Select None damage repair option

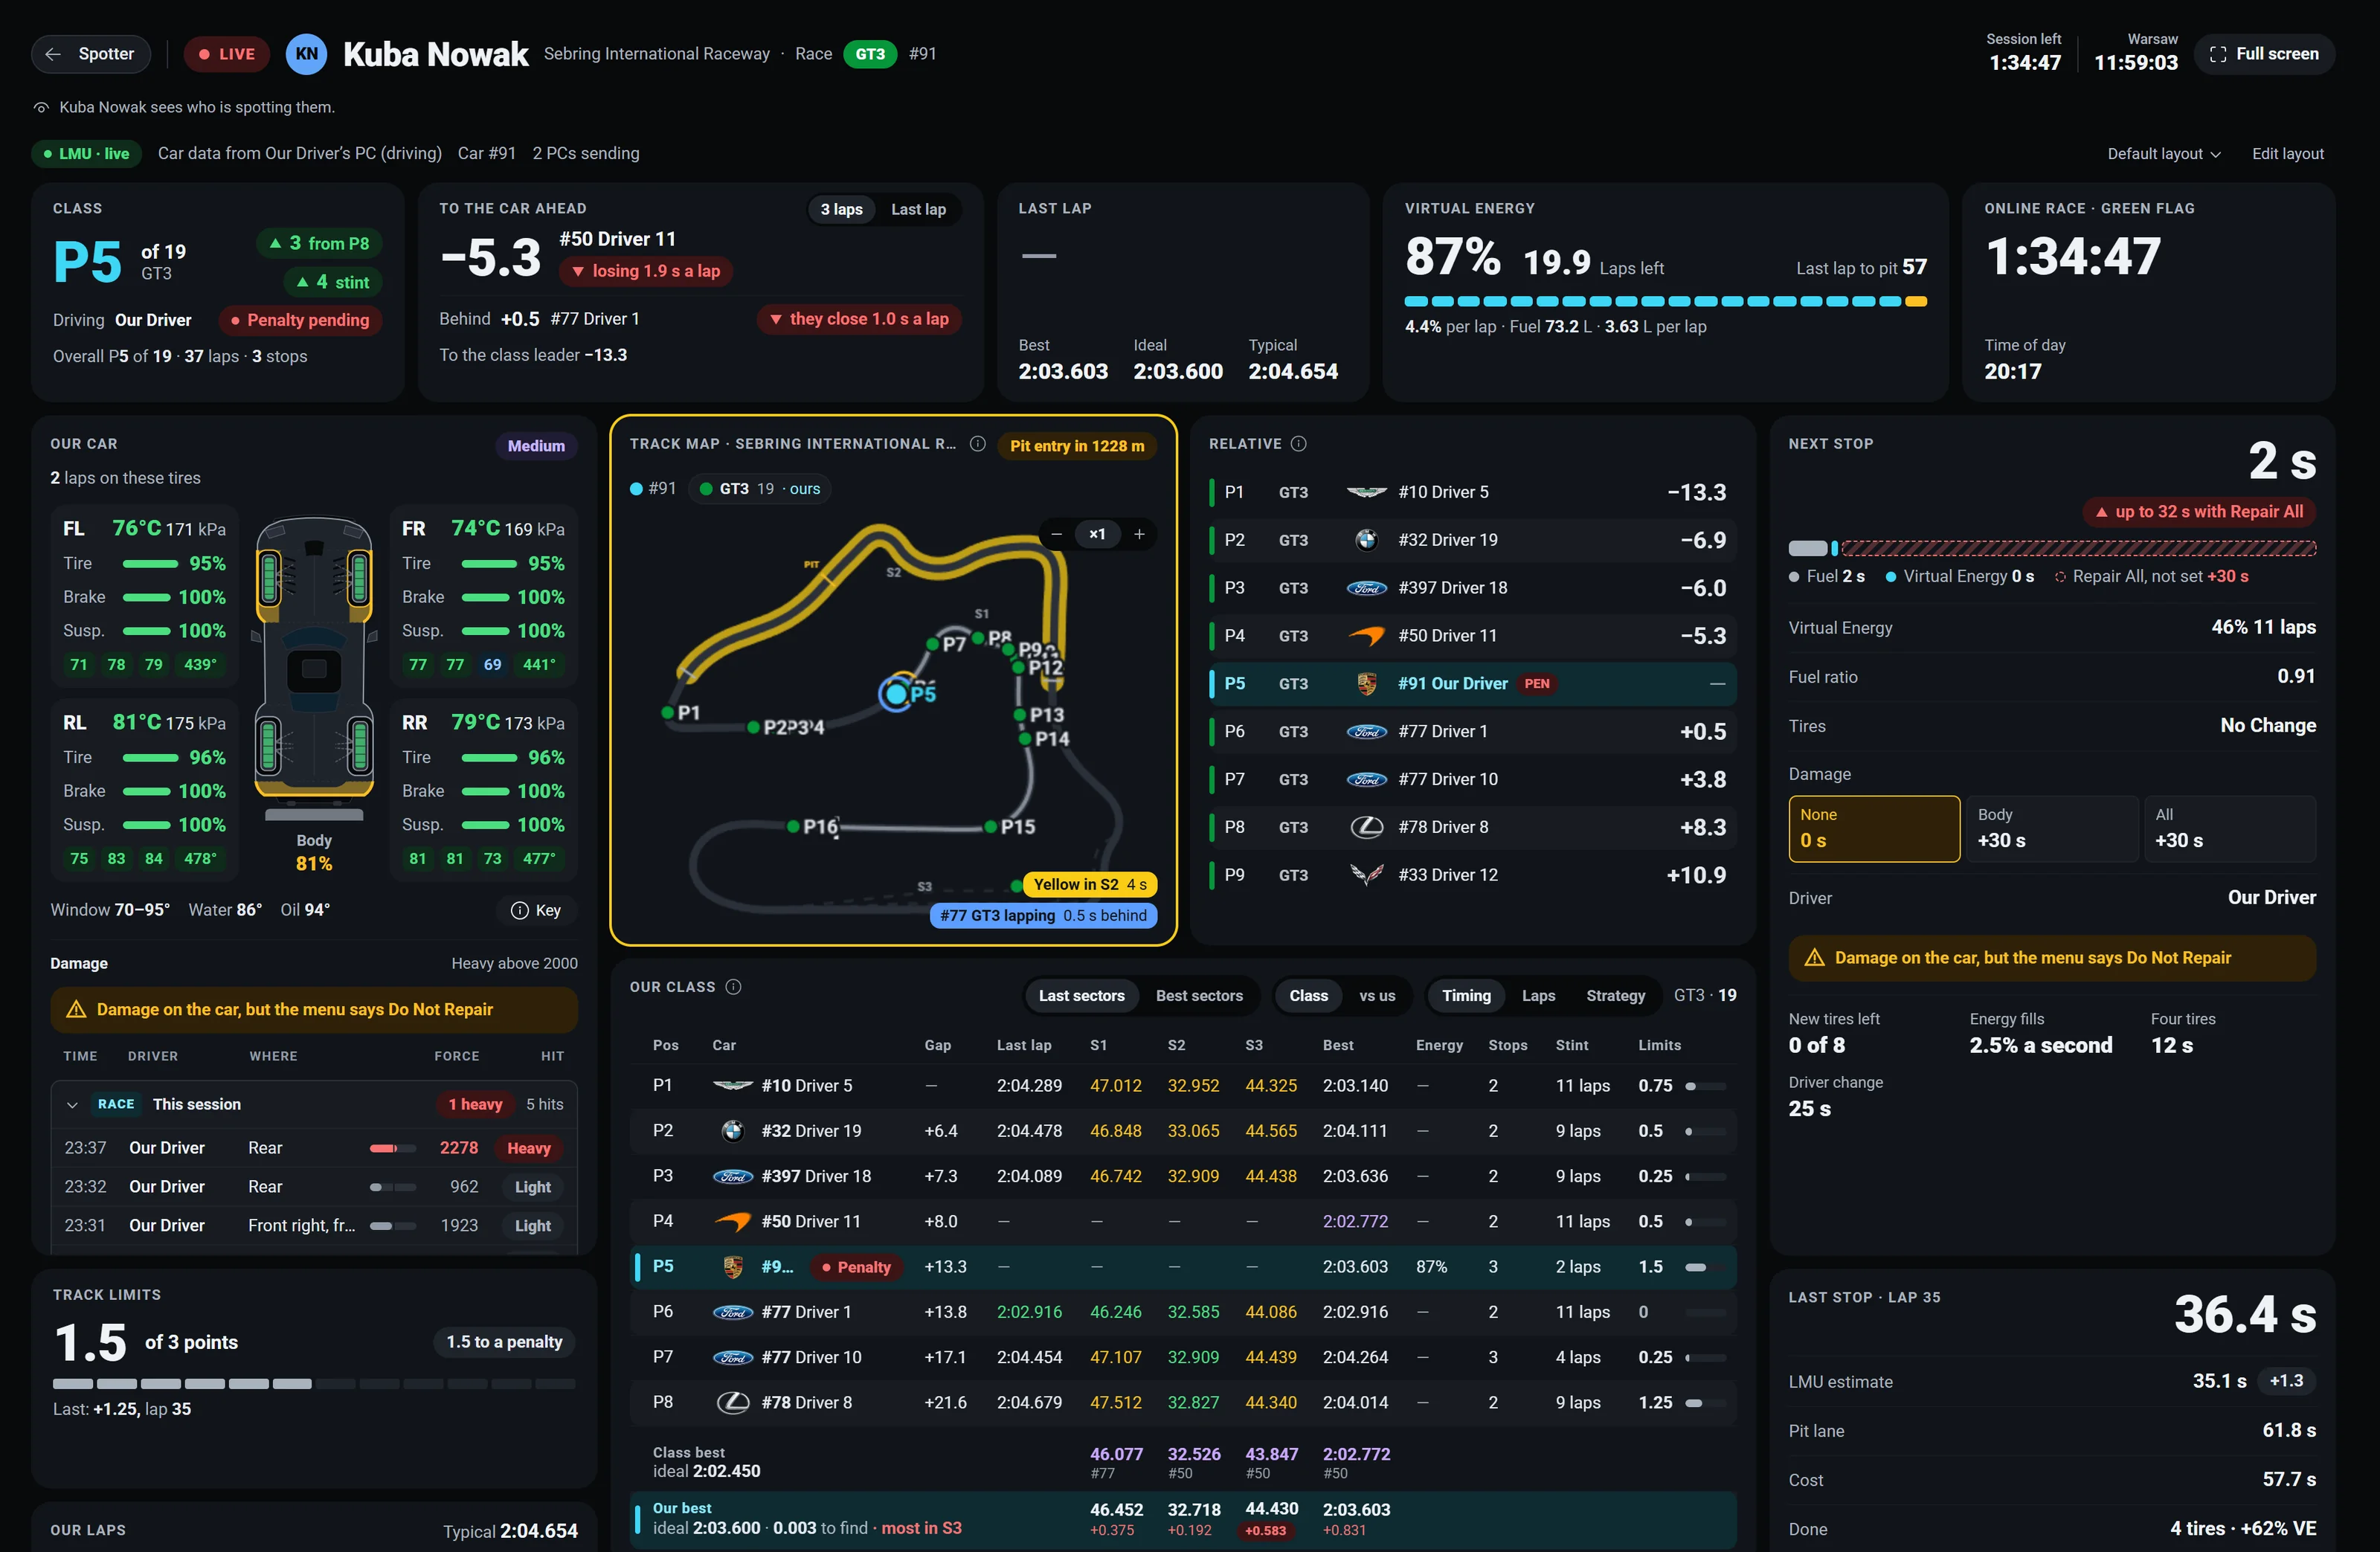tap(1874, 829)
